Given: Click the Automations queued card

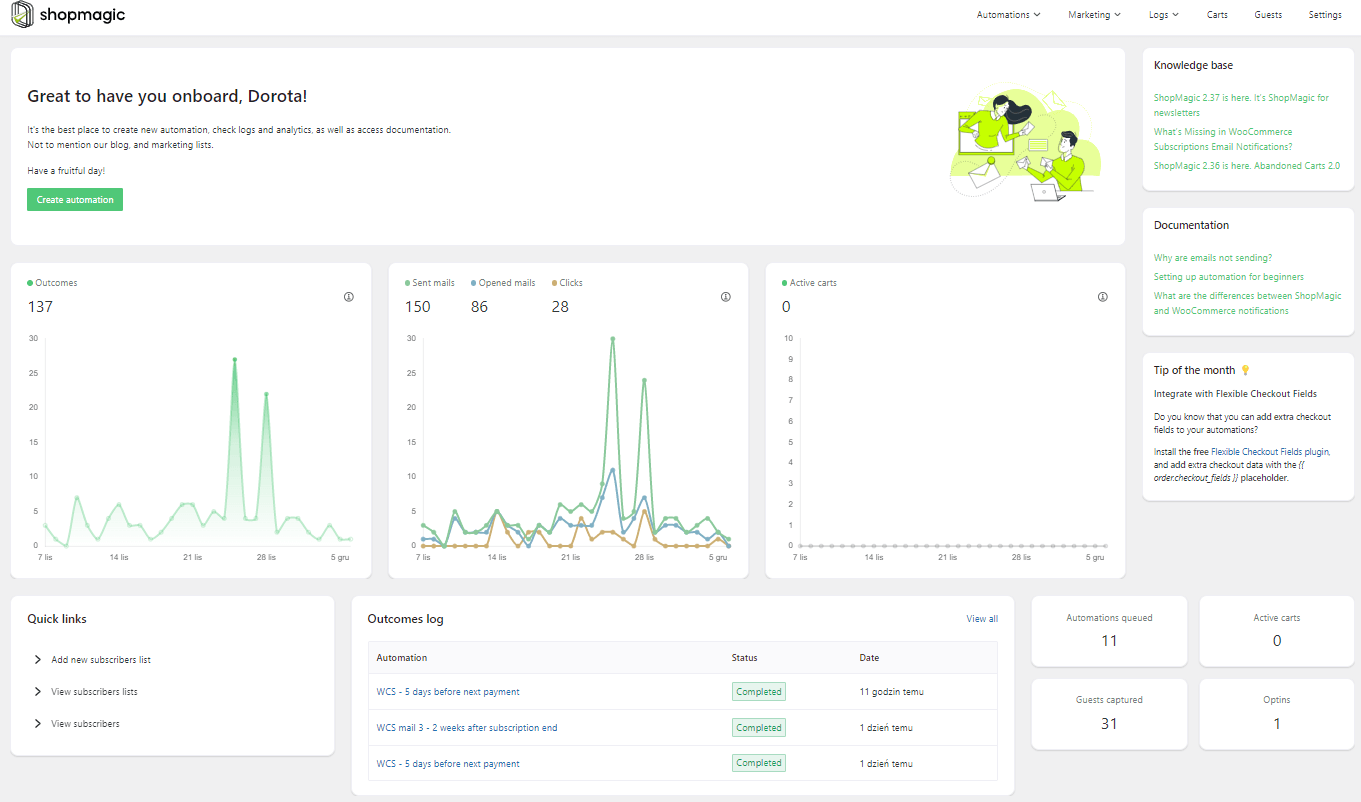Looking at the screenshot, I should (x=1109, y=631).
